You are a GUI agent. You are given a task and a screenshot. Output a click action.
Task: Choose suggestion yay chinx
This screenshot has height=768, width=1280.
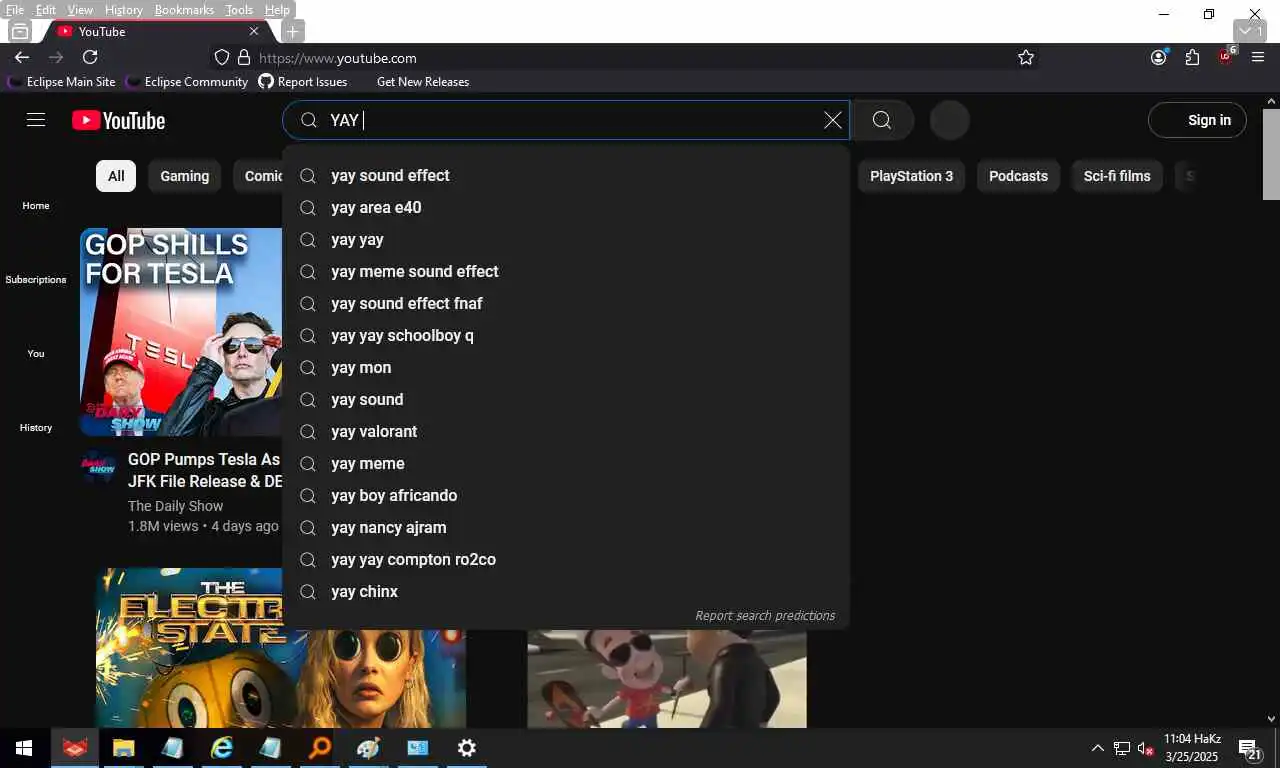click(x=566, y=591)
